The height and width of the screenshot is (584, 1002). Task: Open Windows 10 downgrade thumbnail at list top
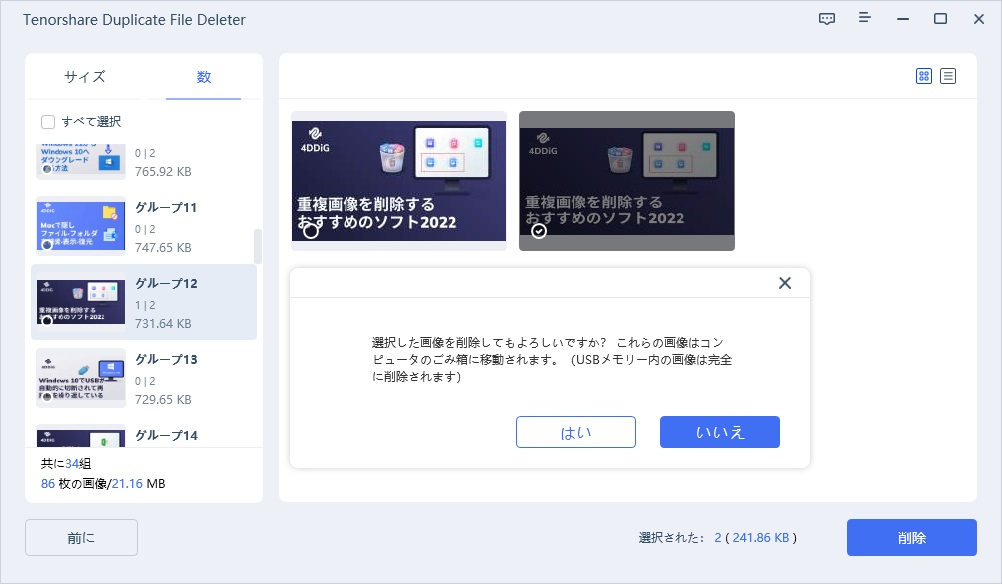[81, 162]
